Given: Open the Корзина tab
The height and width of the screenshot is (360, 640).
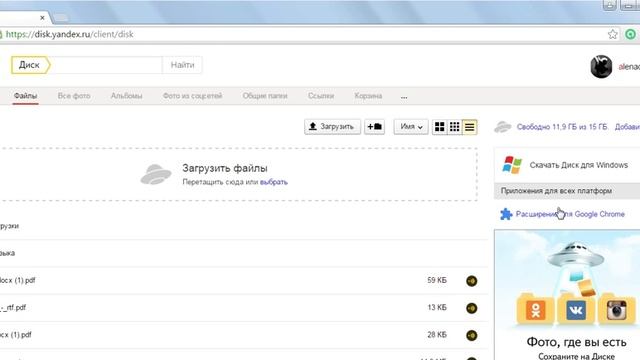Looking at the screenshot, I should coord(368,96).
